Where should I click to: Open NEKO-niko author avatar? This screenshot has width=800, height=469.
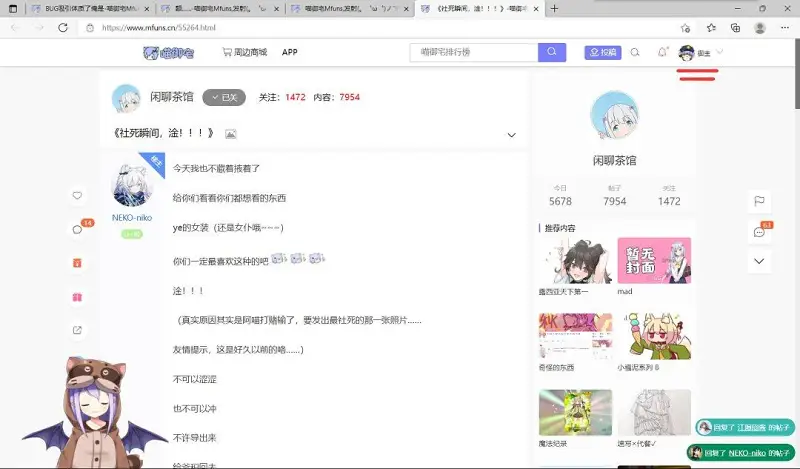[x=132, y=185]
